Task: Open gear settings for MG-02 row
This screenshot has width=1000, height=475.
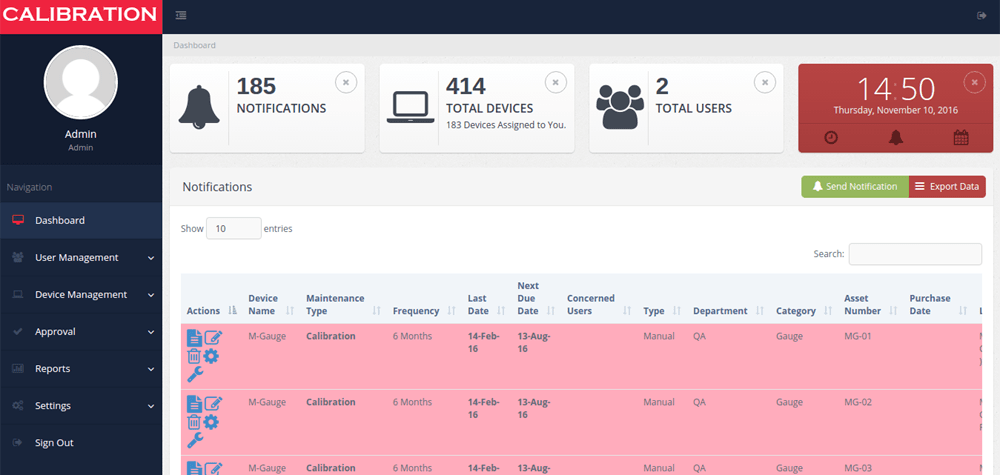Action: point(211,422)
